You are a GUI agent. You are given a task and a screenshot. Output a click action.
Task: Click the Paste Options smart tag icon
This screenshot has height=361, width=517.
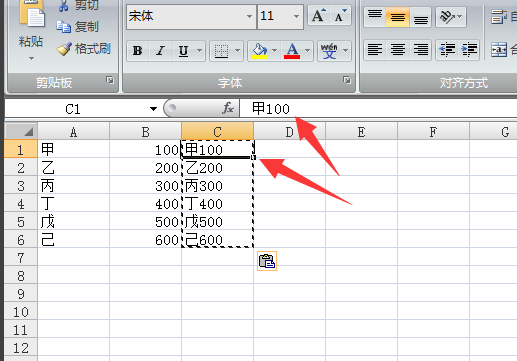[267, 261]
